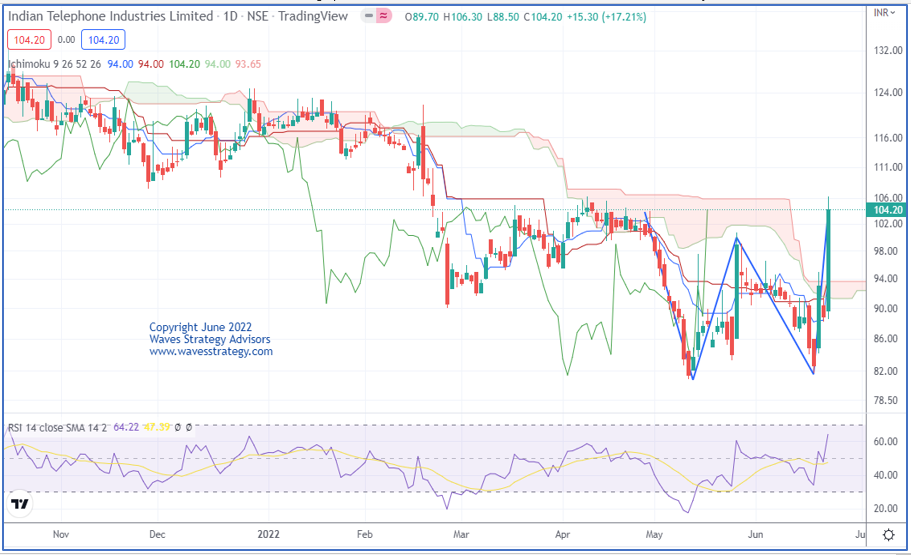The width and height of the screenshot is (911, 555).
Task: Click the blue 104.20 buy price box
Action: tap(103, 40)
